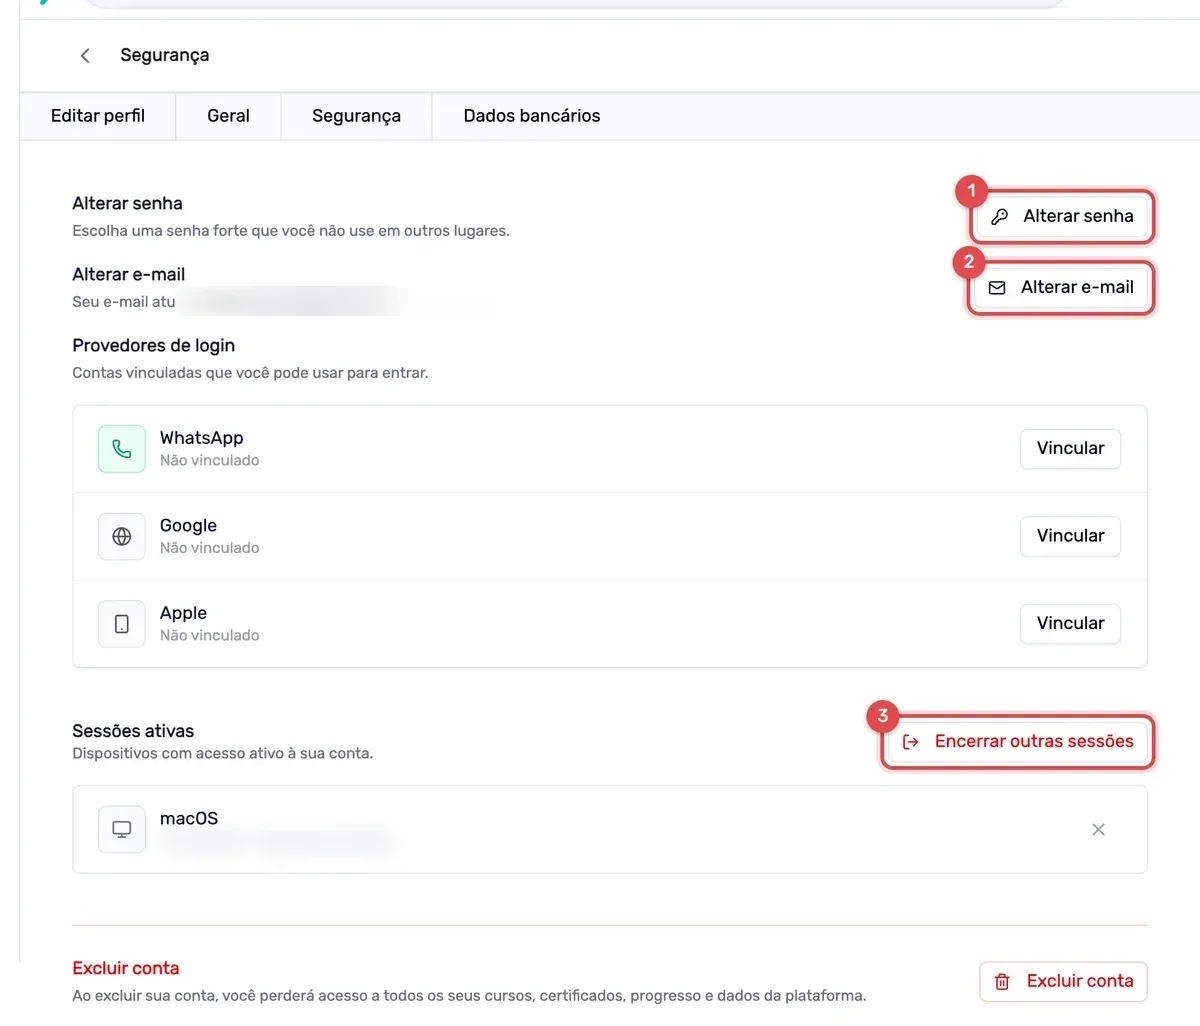
Task: Open the Dados bancários tab
Action: (x=532, y=116)
